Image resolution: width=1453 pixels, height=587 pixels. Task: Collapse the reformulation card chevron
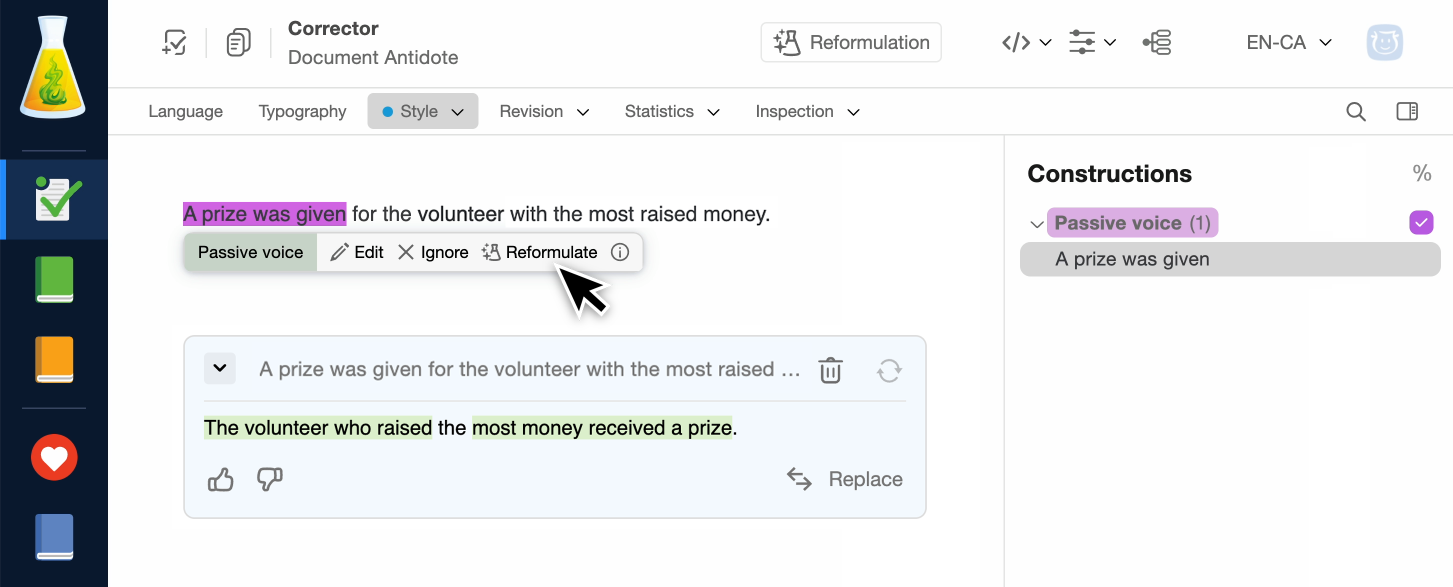220,368
